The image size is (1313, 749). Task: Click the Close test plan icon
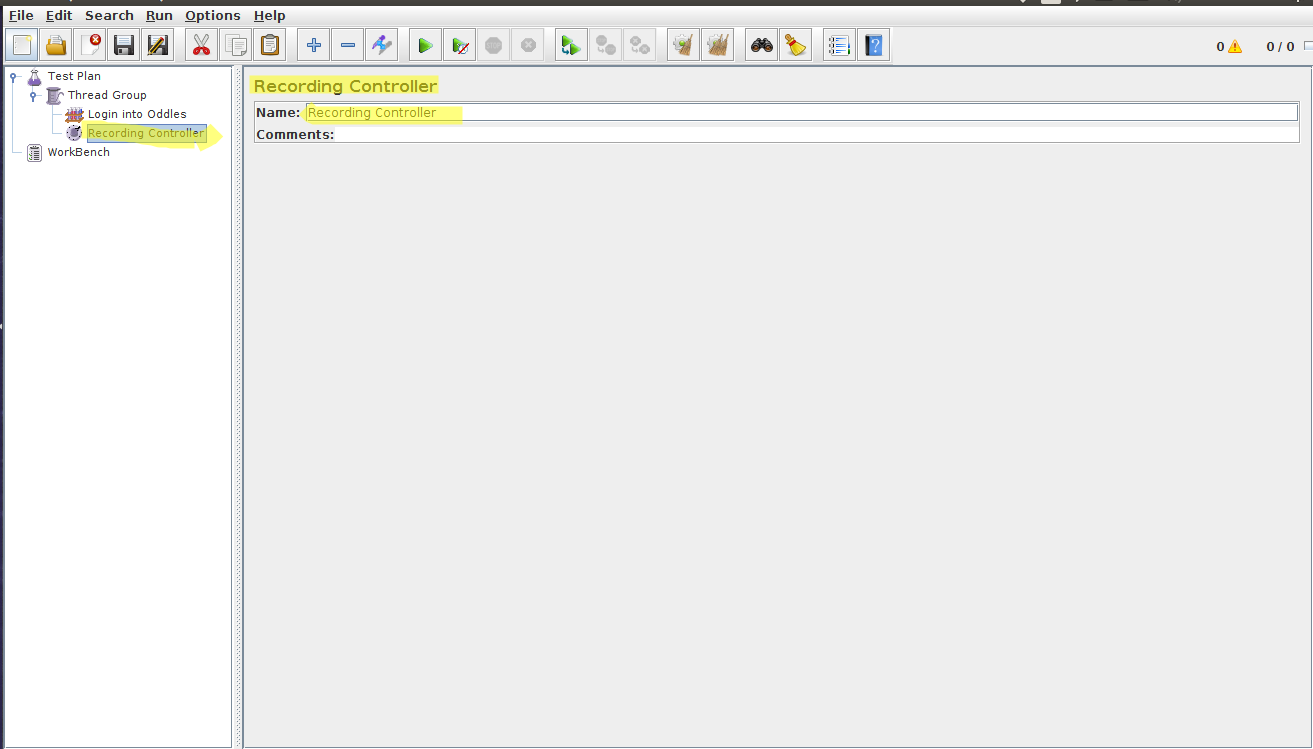point(90,45)
